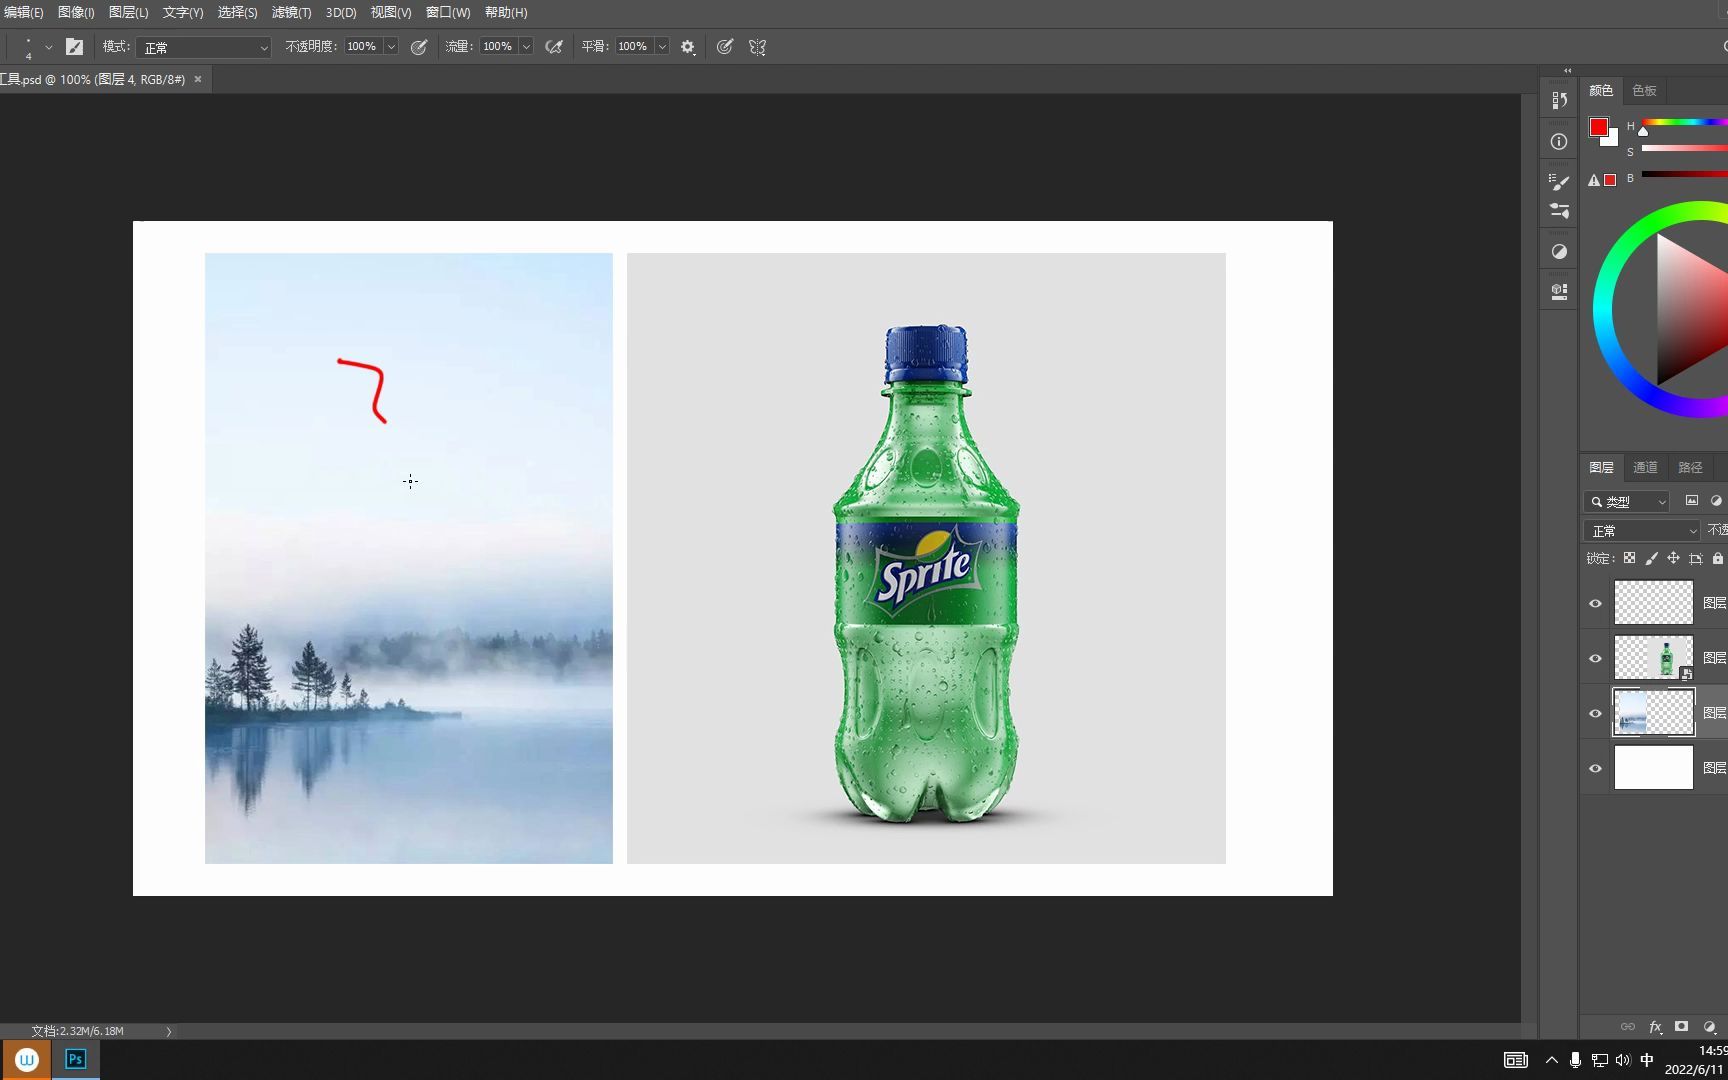The image size is (1728, 1080).
Task: Select the gamut-safe red color square
Action: click(x=1610, y=180)
